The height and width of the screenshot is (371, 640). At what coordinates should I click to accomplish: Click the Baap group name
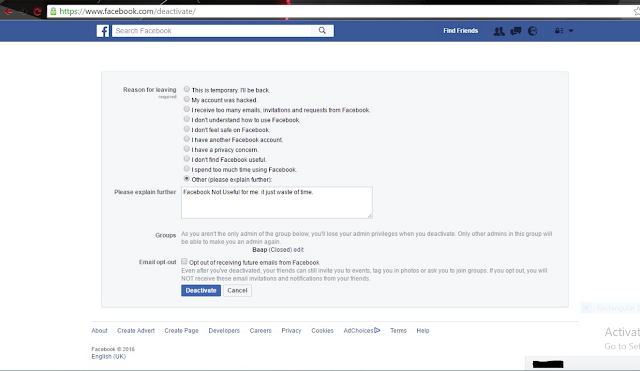260,250
